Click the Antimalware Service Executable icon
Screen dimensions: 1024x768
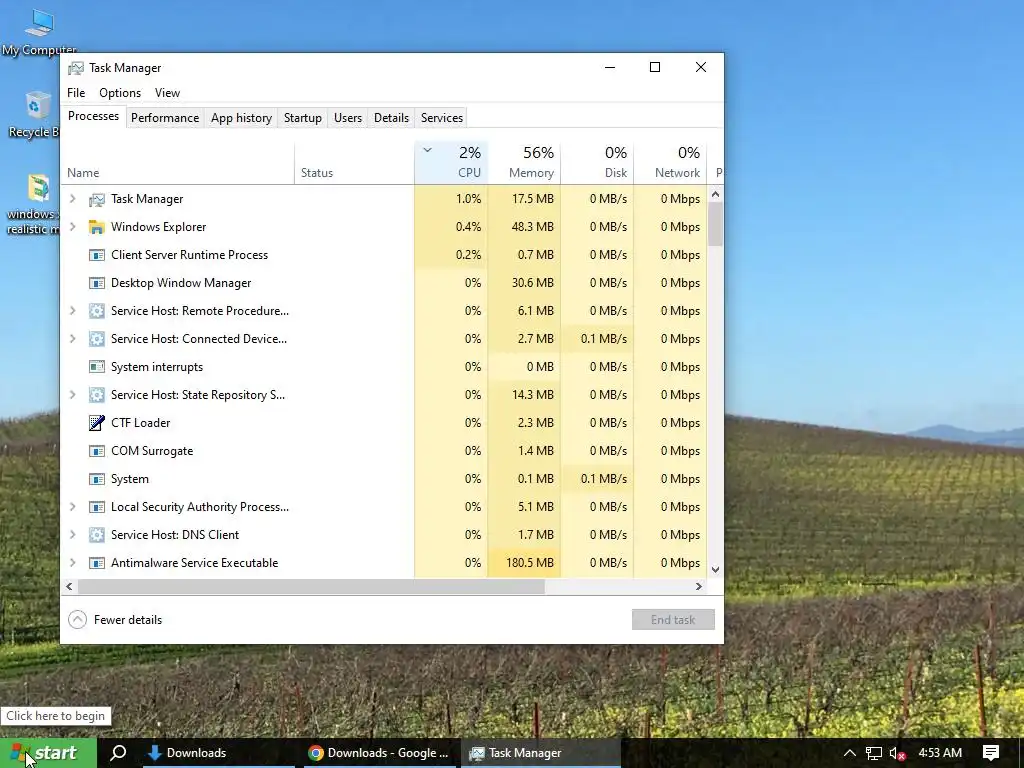[97, 563]
